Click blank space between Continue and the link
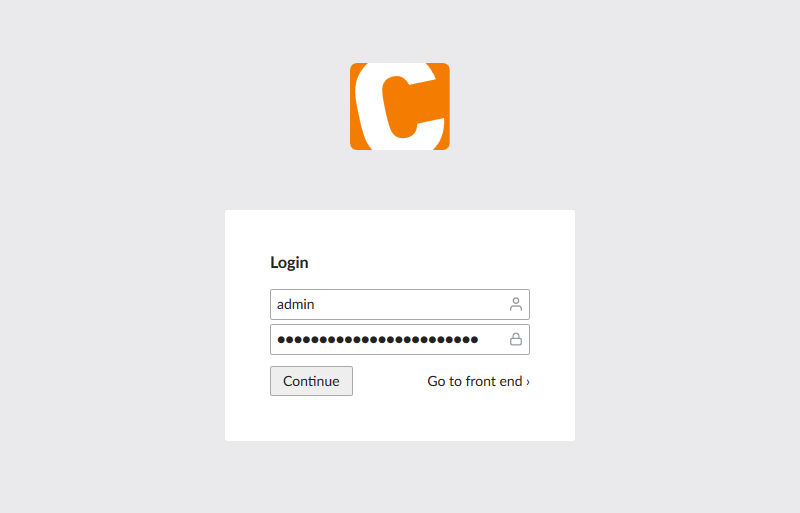800x513 pixels. coord(390,381)
